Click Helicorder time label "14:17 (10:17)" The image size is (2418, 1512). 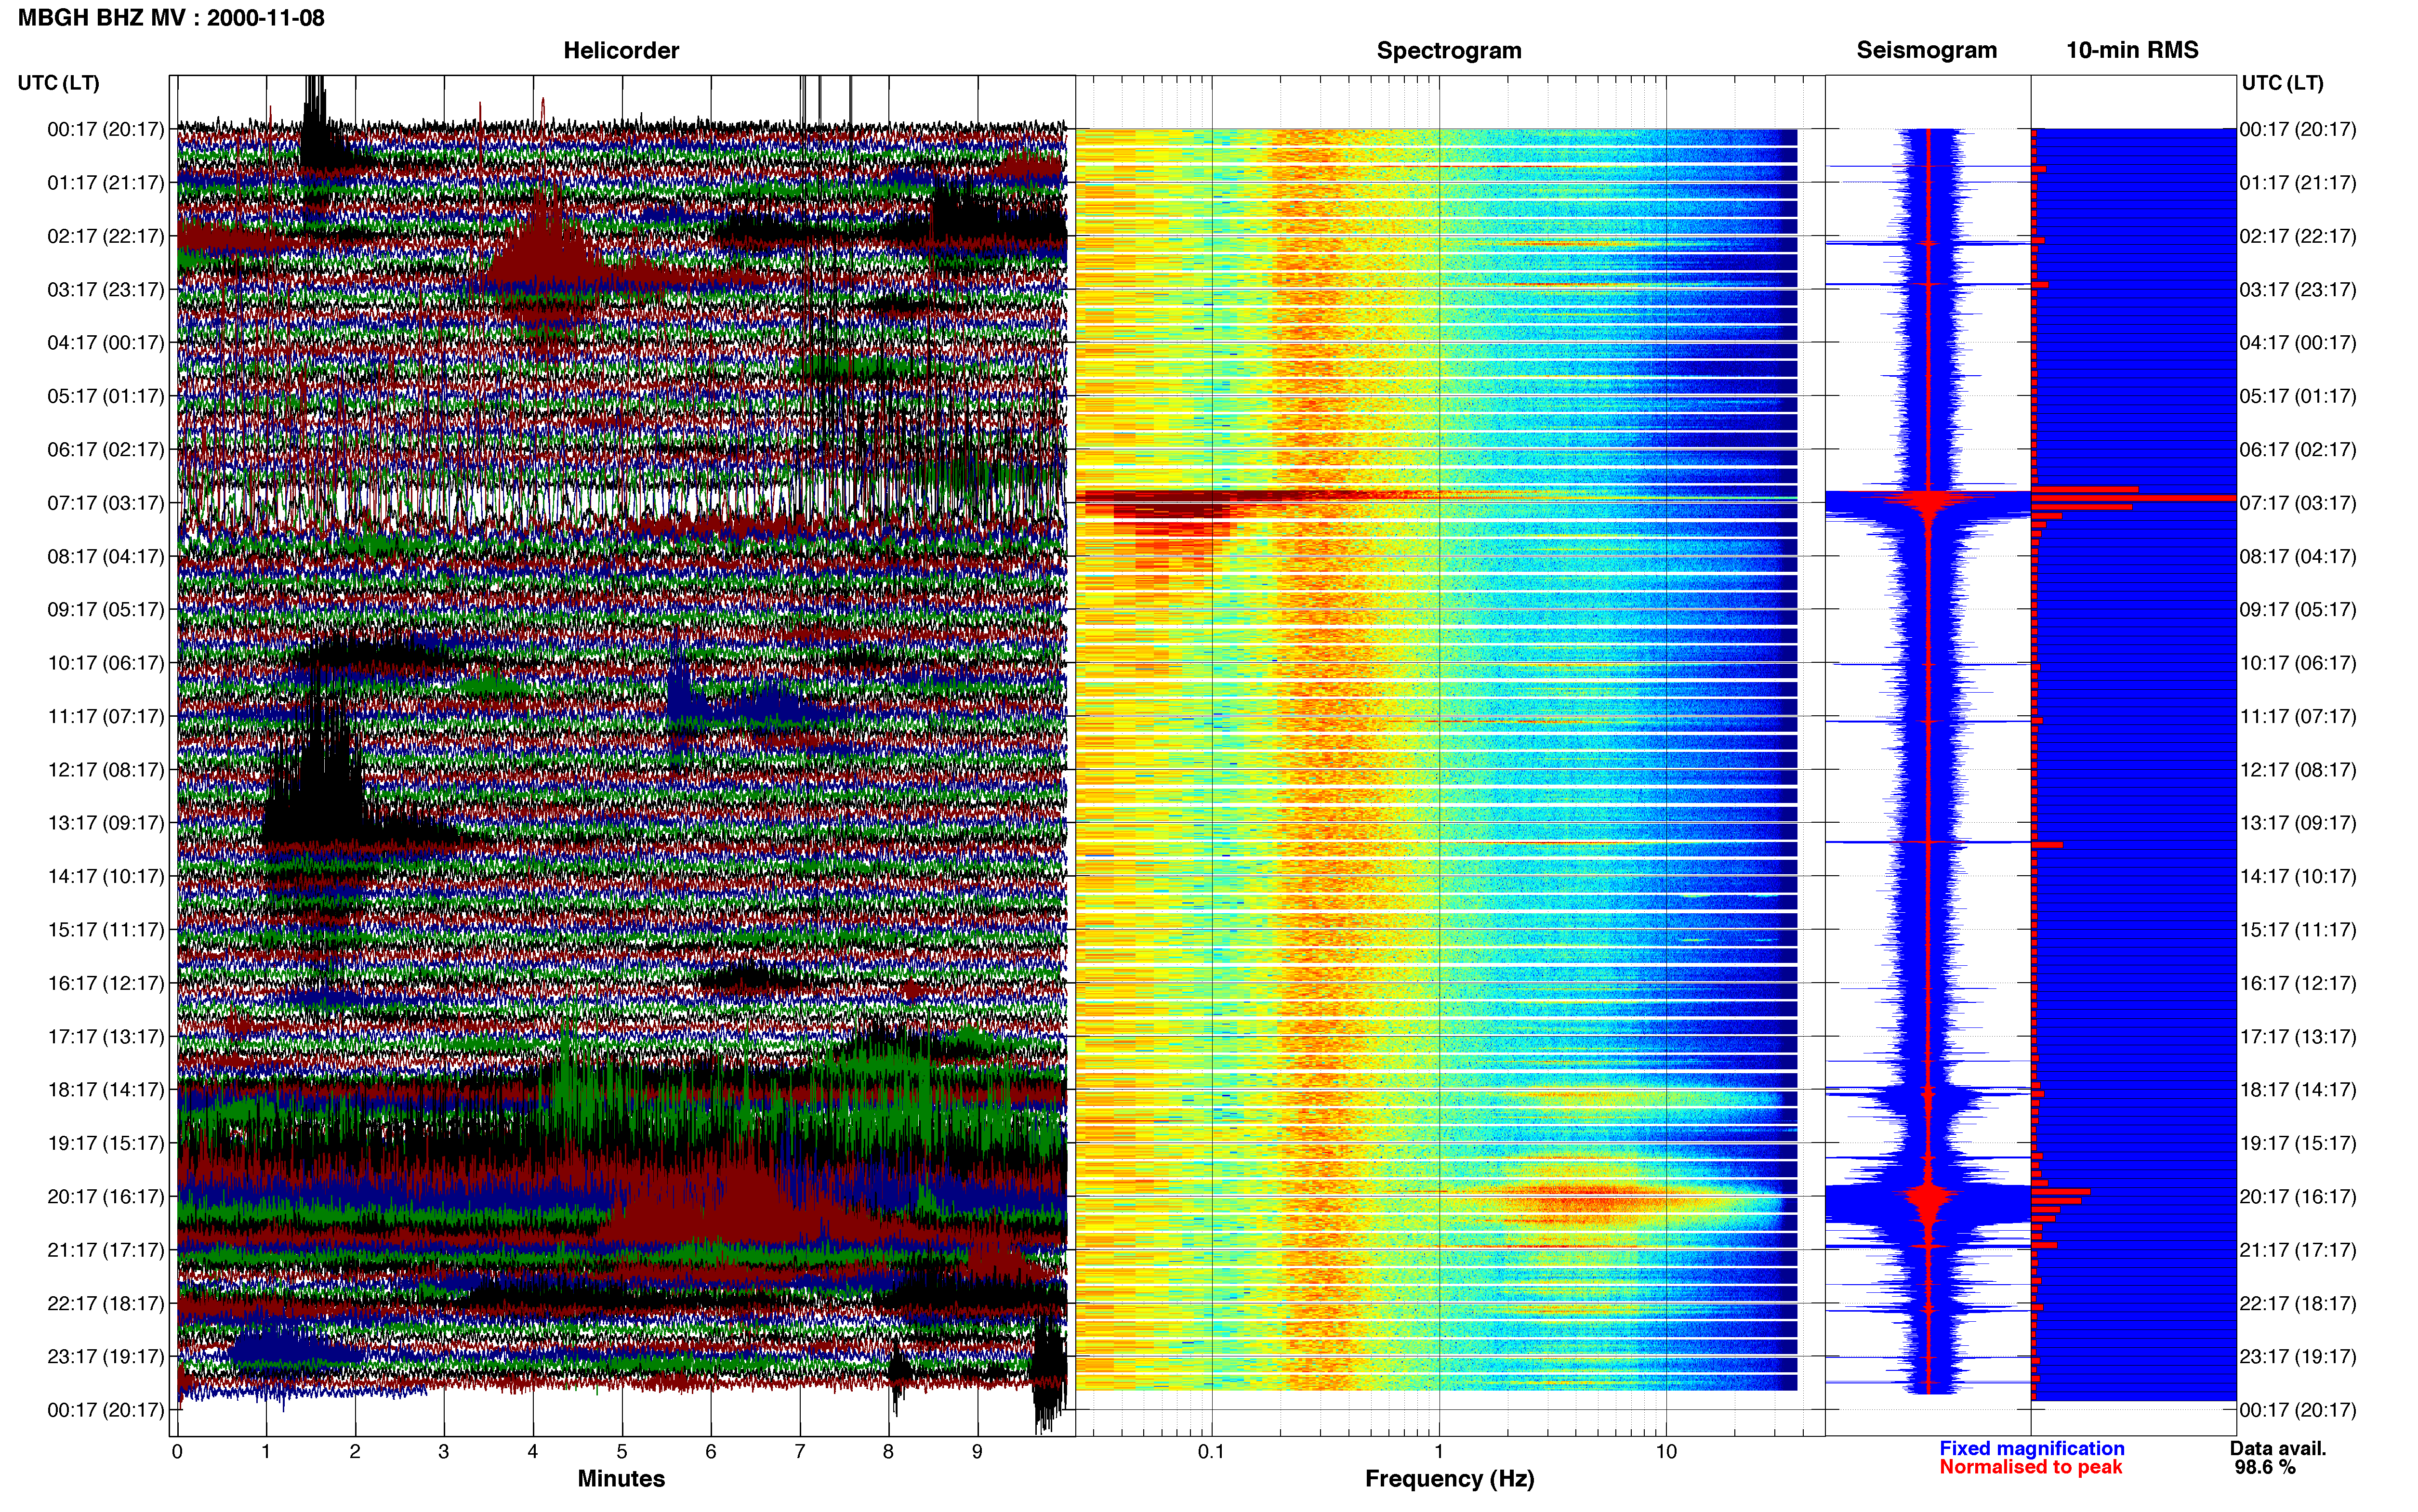click(x=105, y=876)
